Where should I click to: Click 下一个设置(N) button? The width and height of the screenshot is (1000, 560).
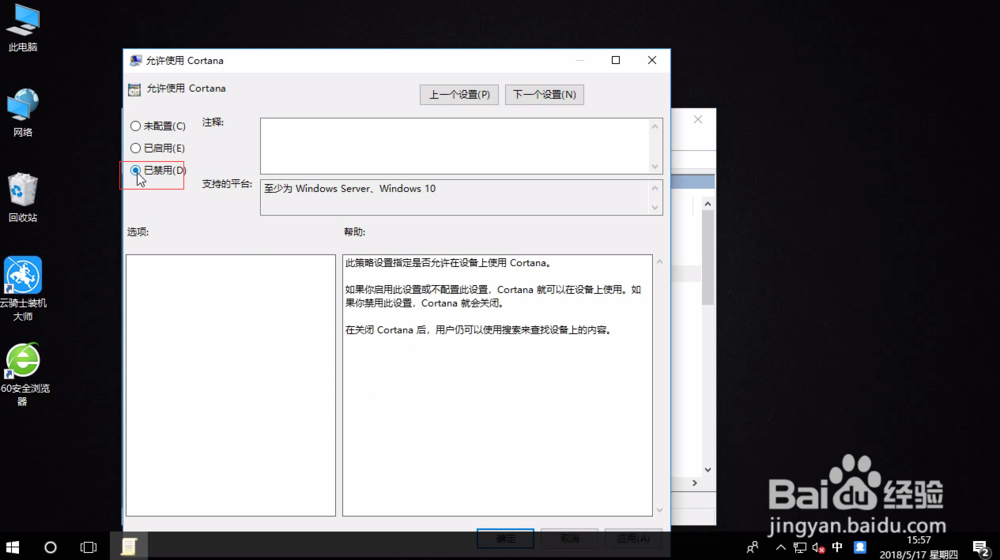pyautogui.click(x=545, y=94)
